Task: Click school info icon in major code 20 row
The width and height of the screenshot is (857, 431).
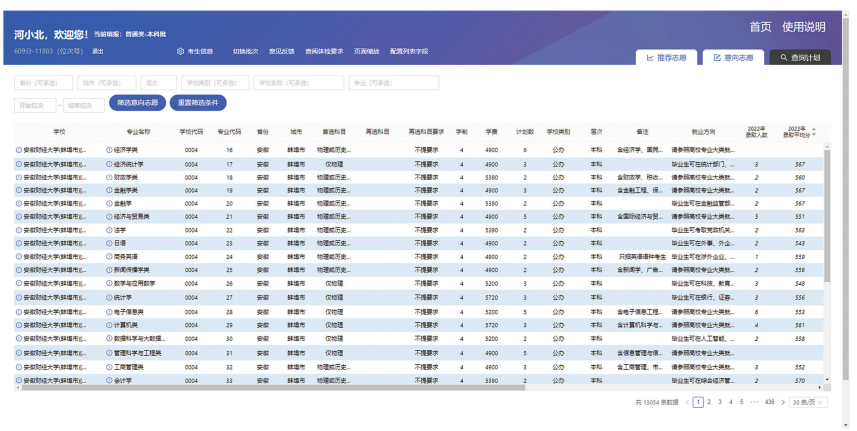Action: (19, 204)
